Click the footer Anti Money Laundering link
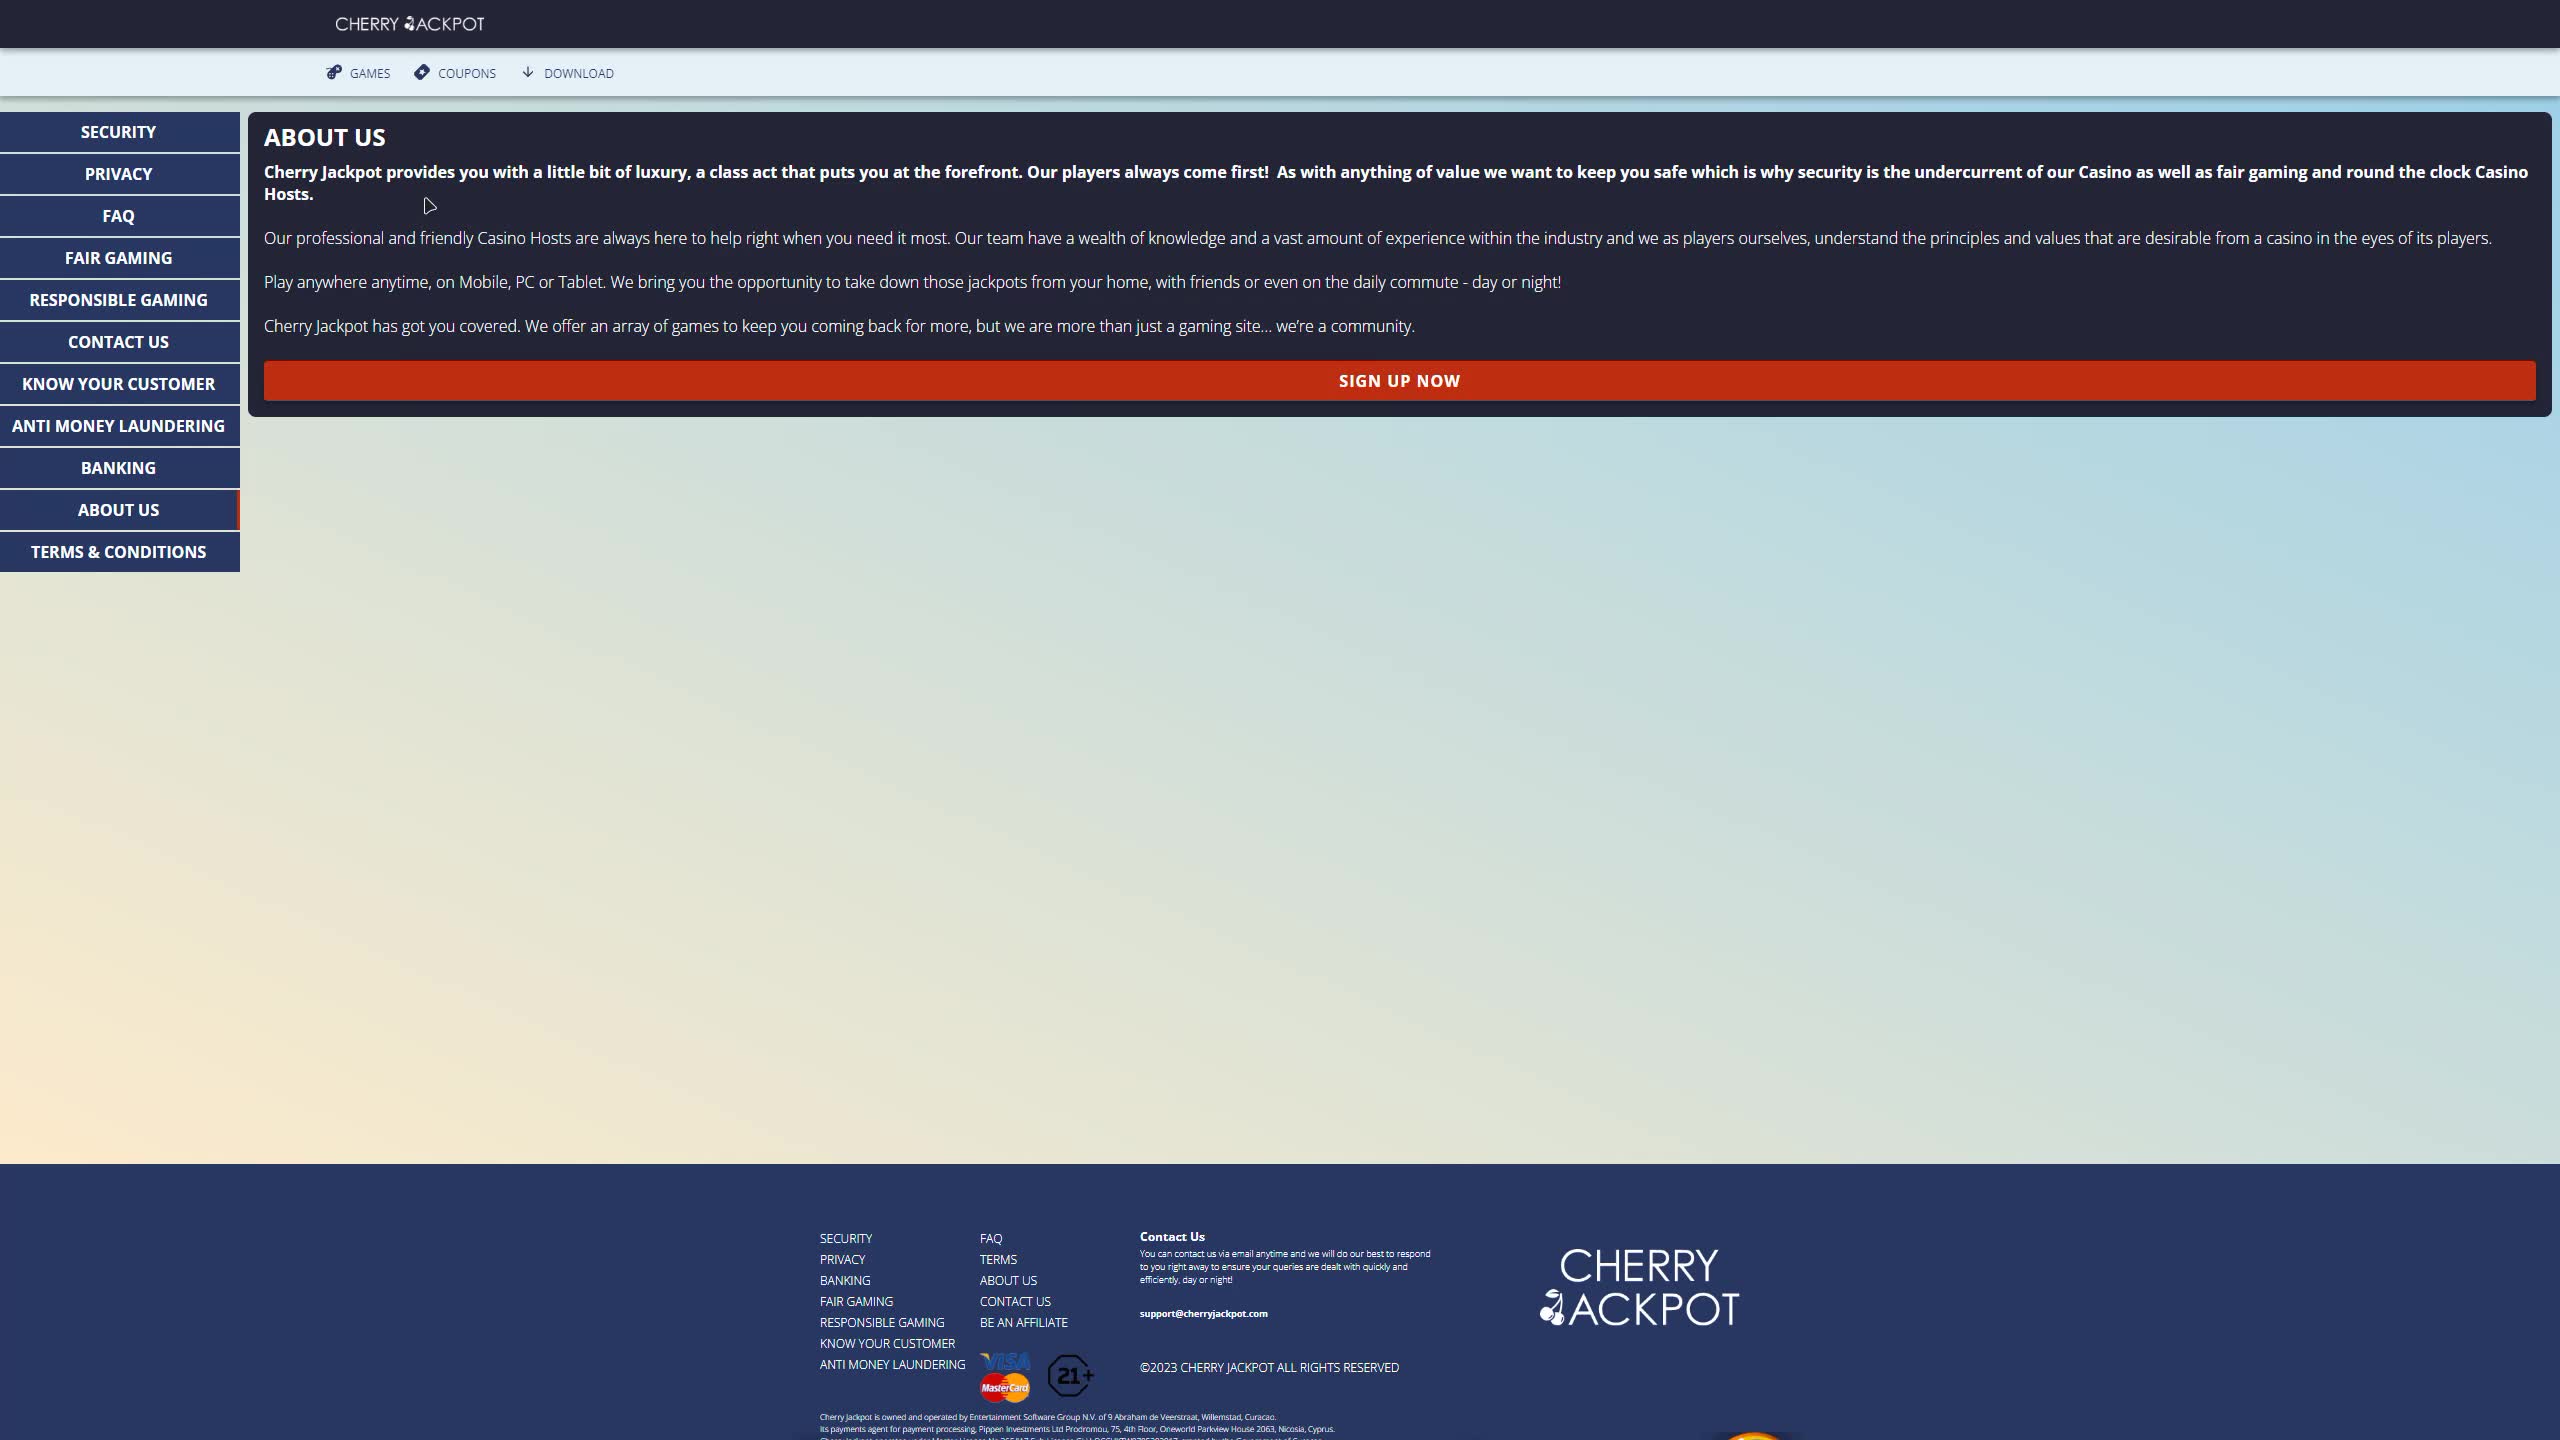2560x1440 pixels. [892, 1364]
